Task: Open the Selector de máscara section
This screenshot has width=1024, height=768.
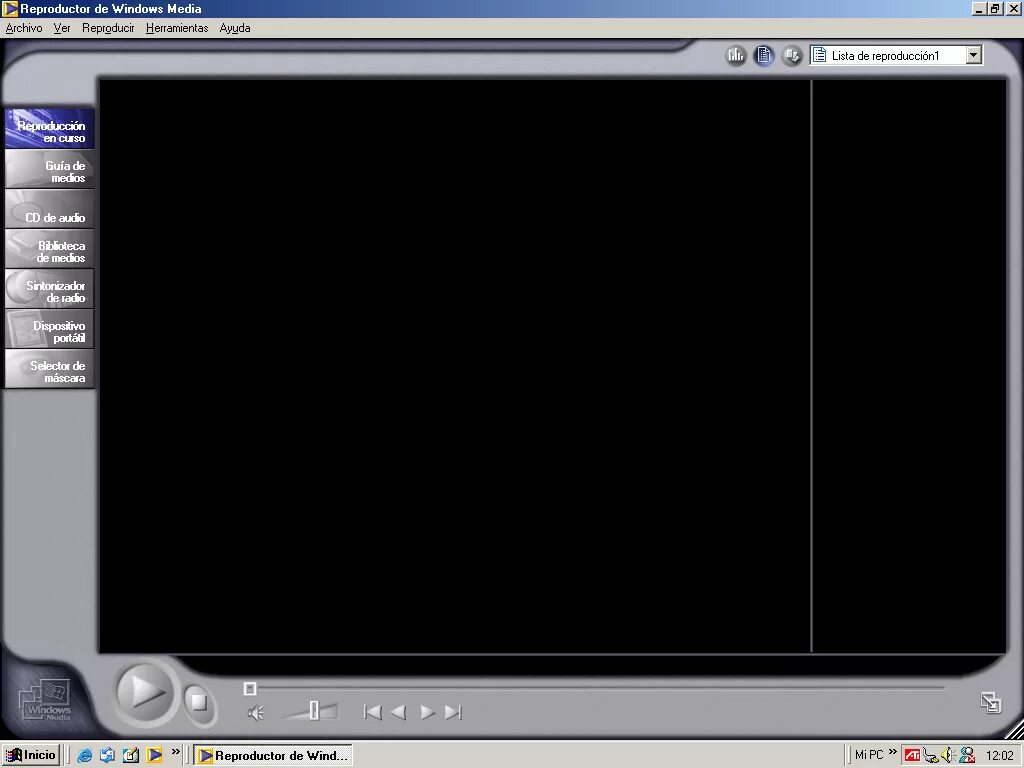Action: click(50, 369)
